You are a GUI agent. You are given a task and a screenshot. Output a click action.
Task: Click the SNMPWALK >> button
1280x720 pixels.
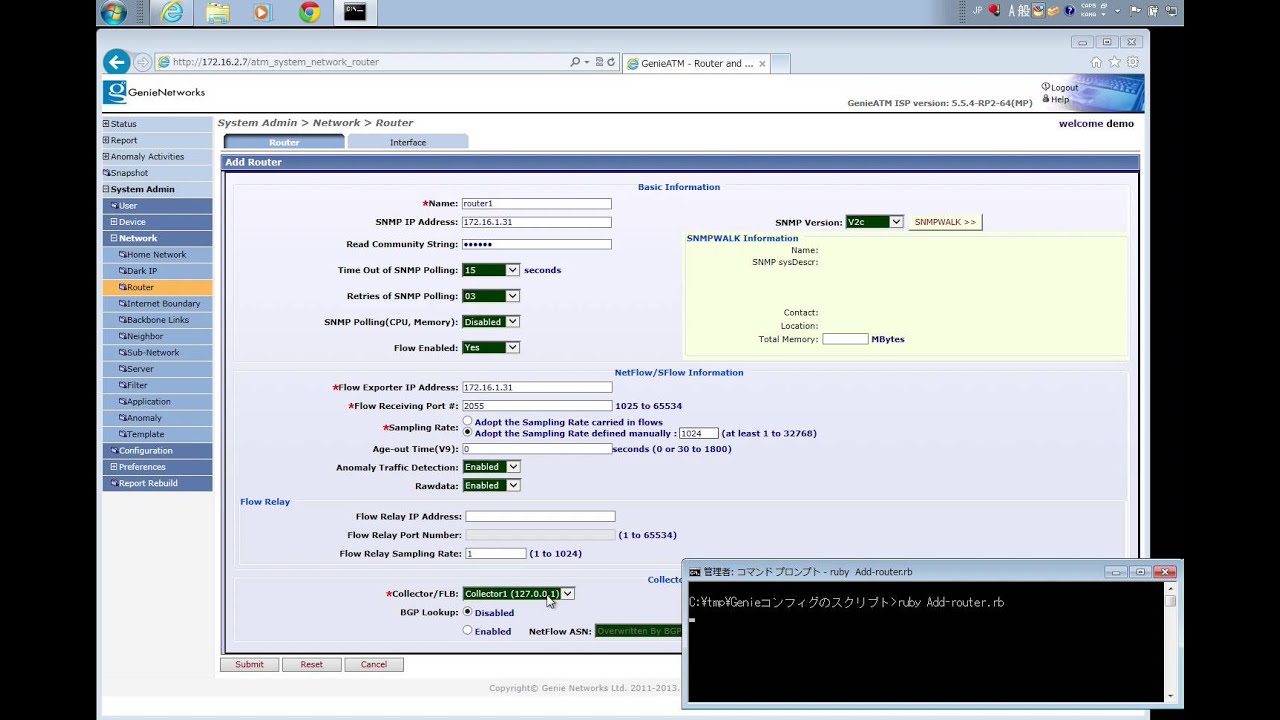(945, 222)
